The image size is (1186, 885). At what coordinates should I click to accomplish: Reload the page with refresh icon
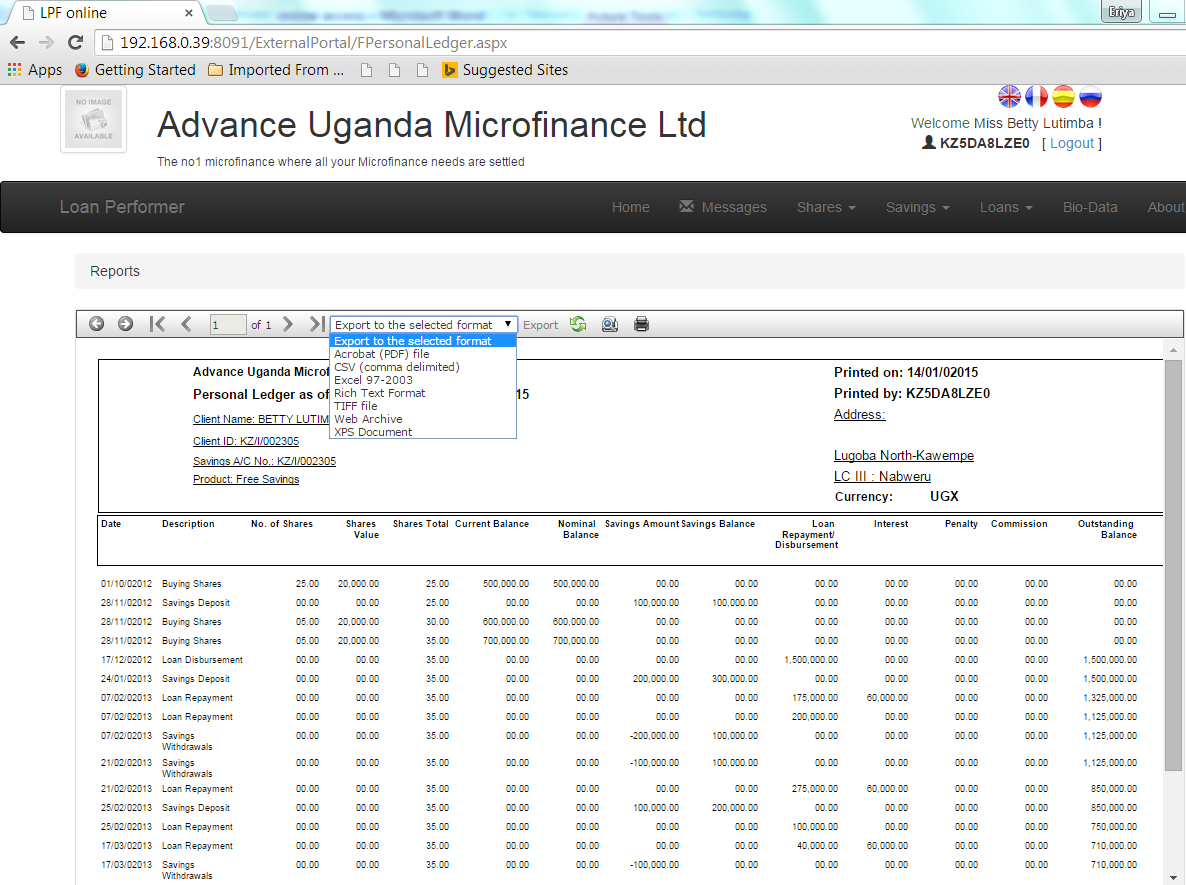[x=75, y=43]
